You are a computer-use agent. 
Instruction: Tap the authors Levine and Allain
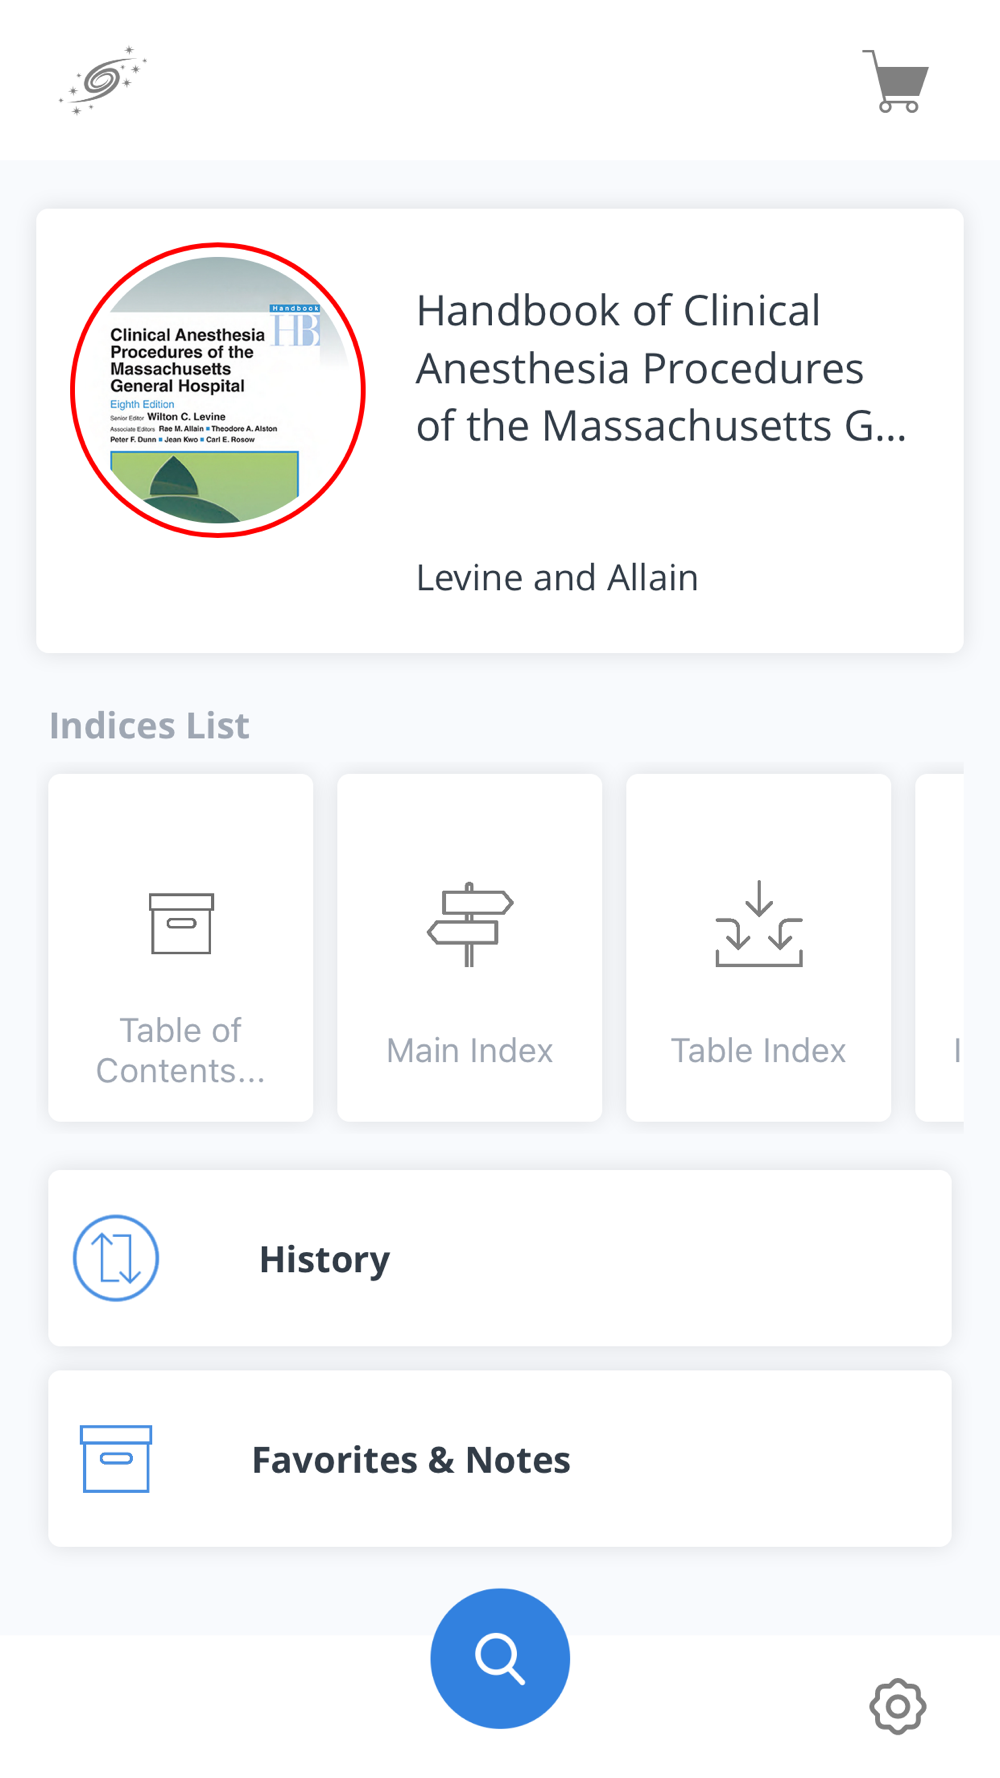(x=557, y=577)
